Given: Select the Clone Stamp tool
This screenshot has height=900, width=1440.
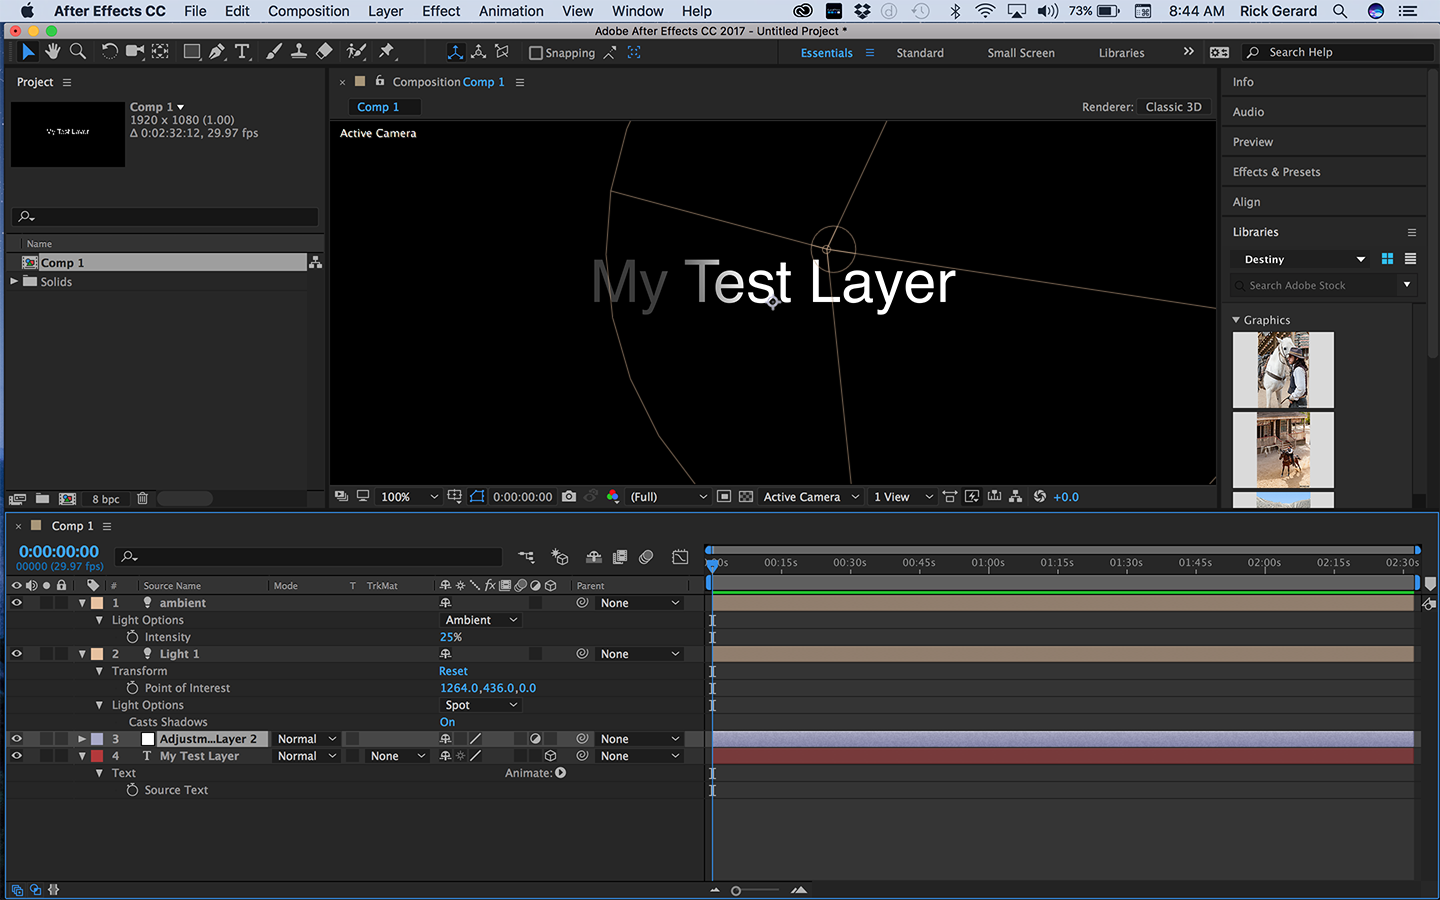Looking at the screenshot, I should click(298, 52).
